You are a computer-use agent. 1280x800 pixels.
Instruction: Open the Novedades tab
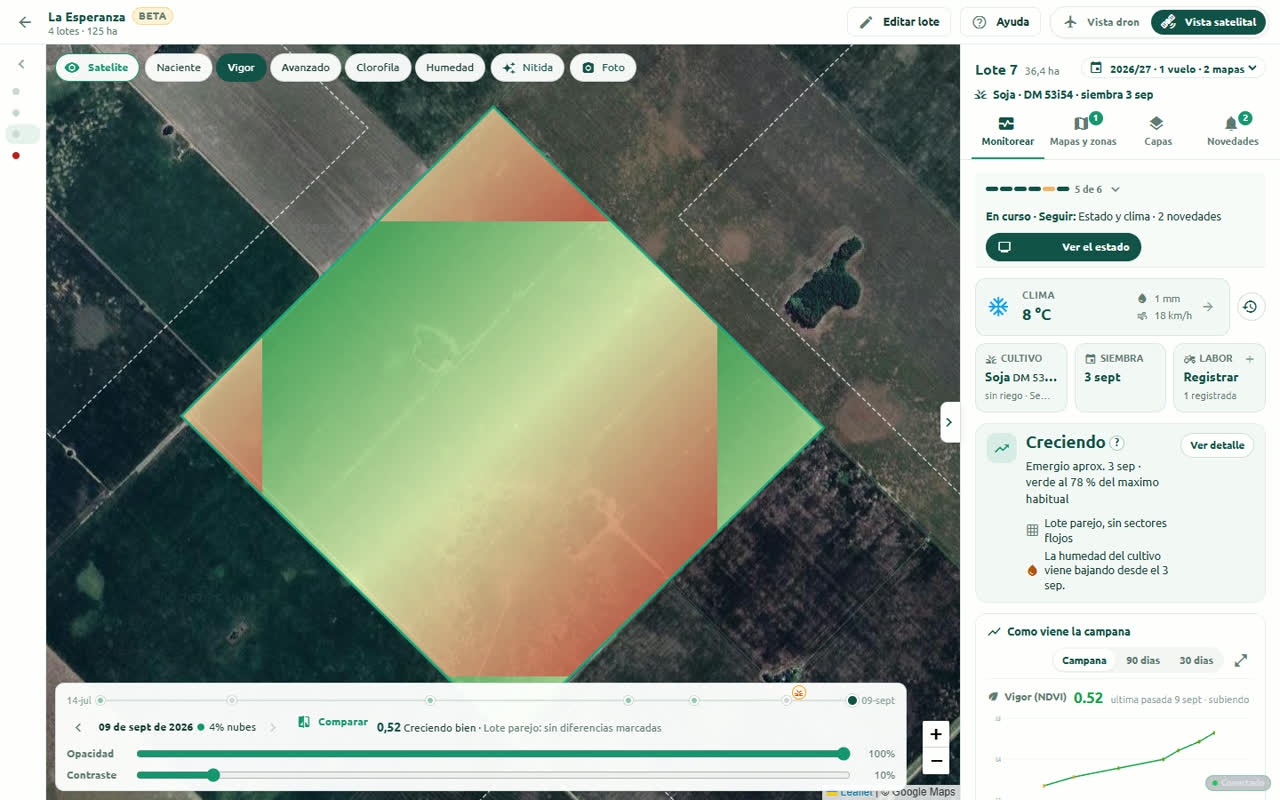[x=1232, y=132]
